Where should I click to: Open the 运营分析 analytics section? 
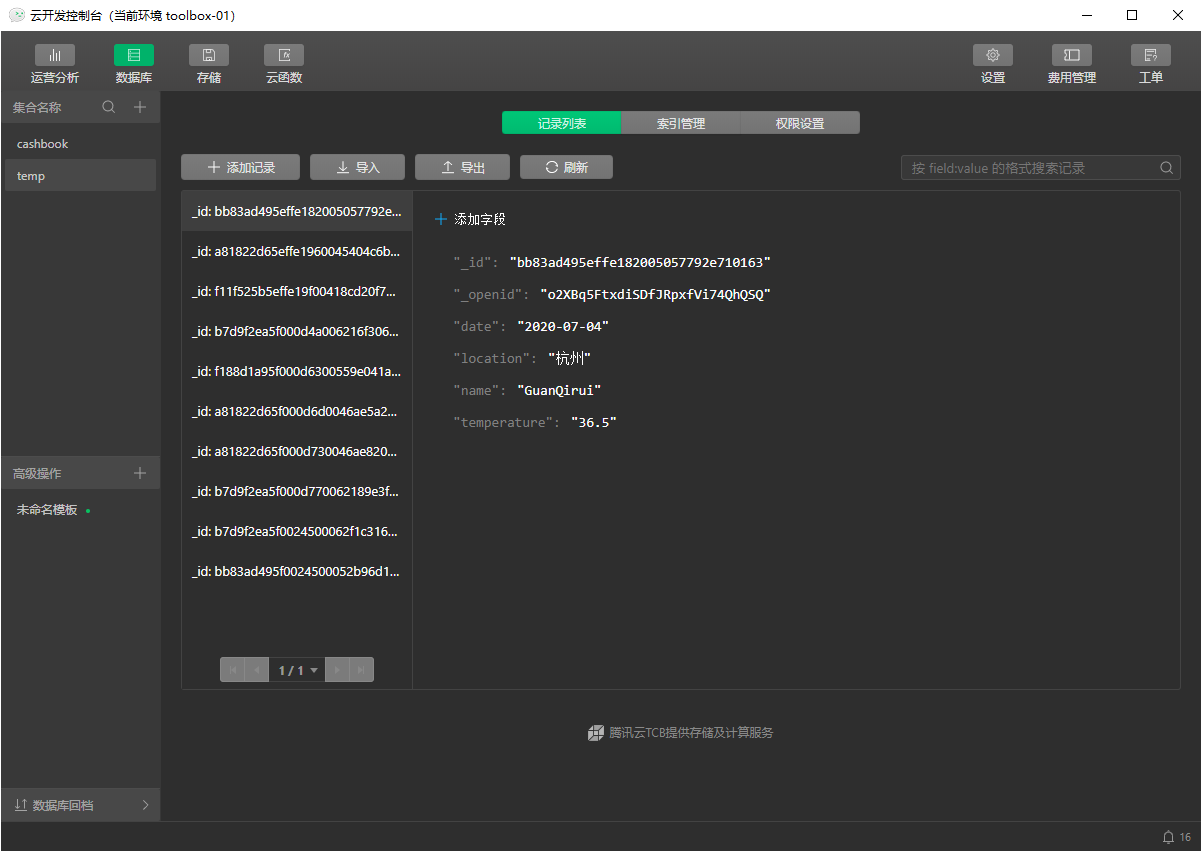55,64
